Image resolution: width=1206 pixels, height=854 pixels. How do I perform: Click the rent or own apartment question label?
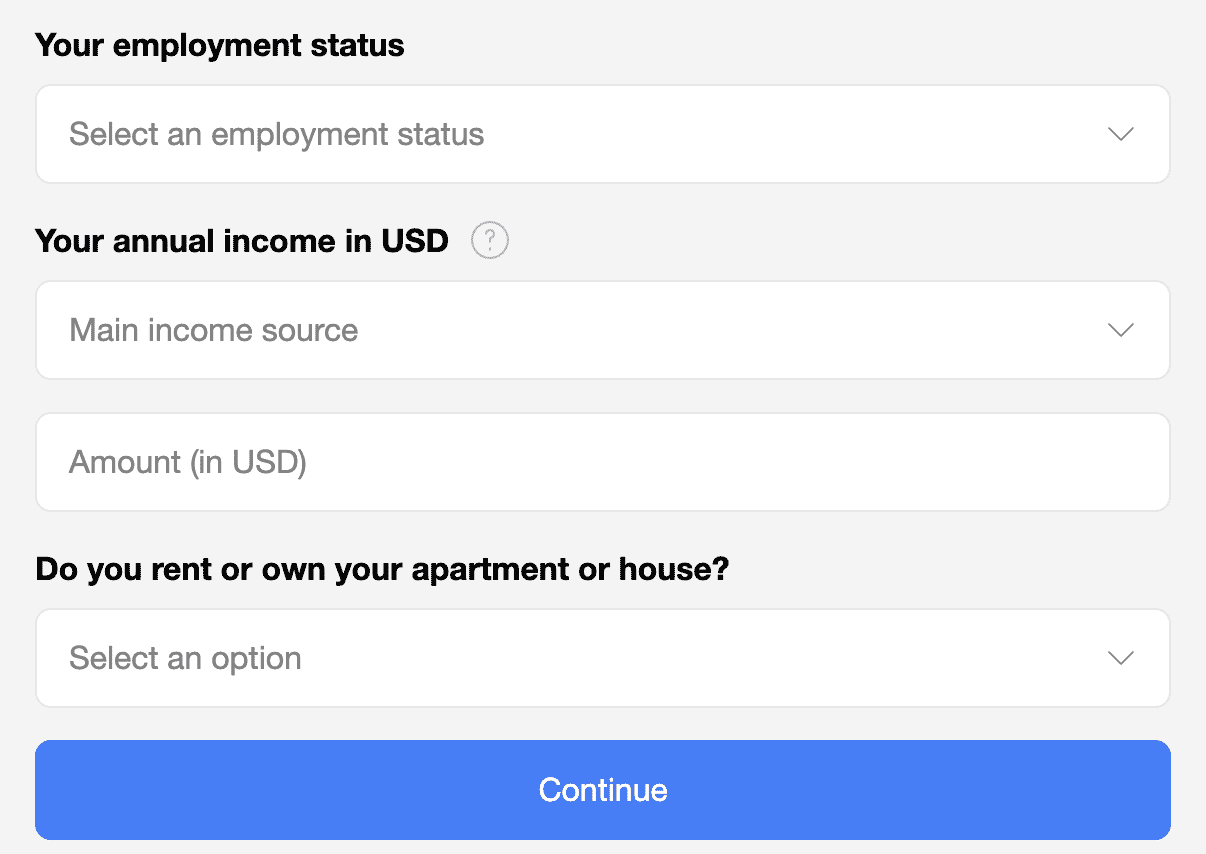pyautogui.click(x=382, y=570)
